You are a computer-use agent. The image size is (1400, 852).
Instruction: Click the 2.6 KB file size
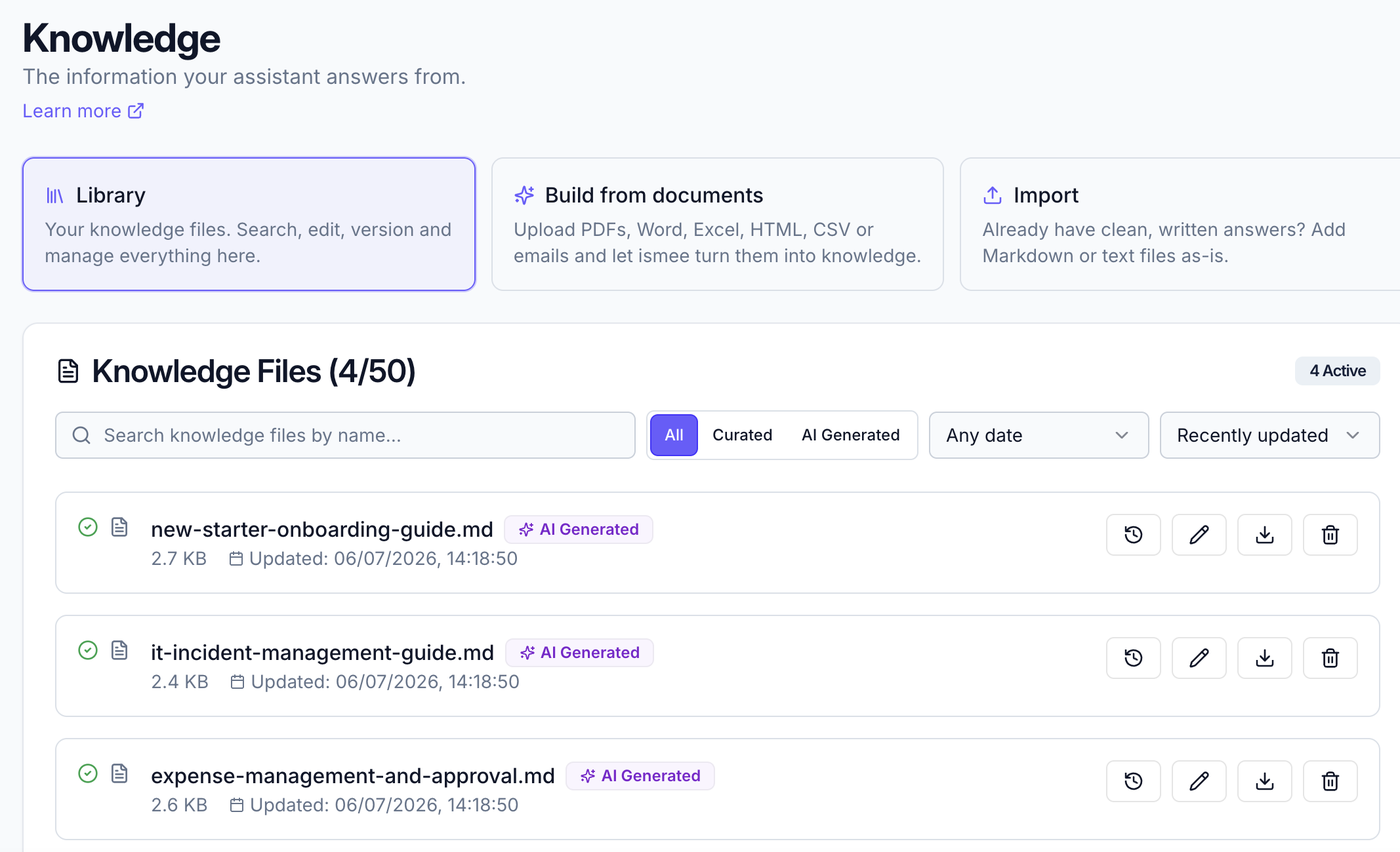(180, 805)
